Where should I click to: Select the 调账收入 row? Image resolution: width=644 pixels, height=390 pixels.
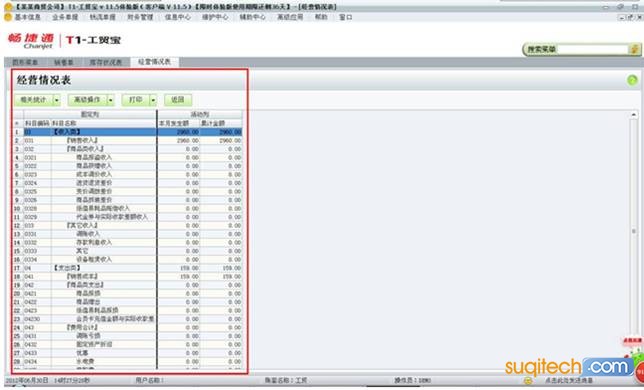pos(128,234)
